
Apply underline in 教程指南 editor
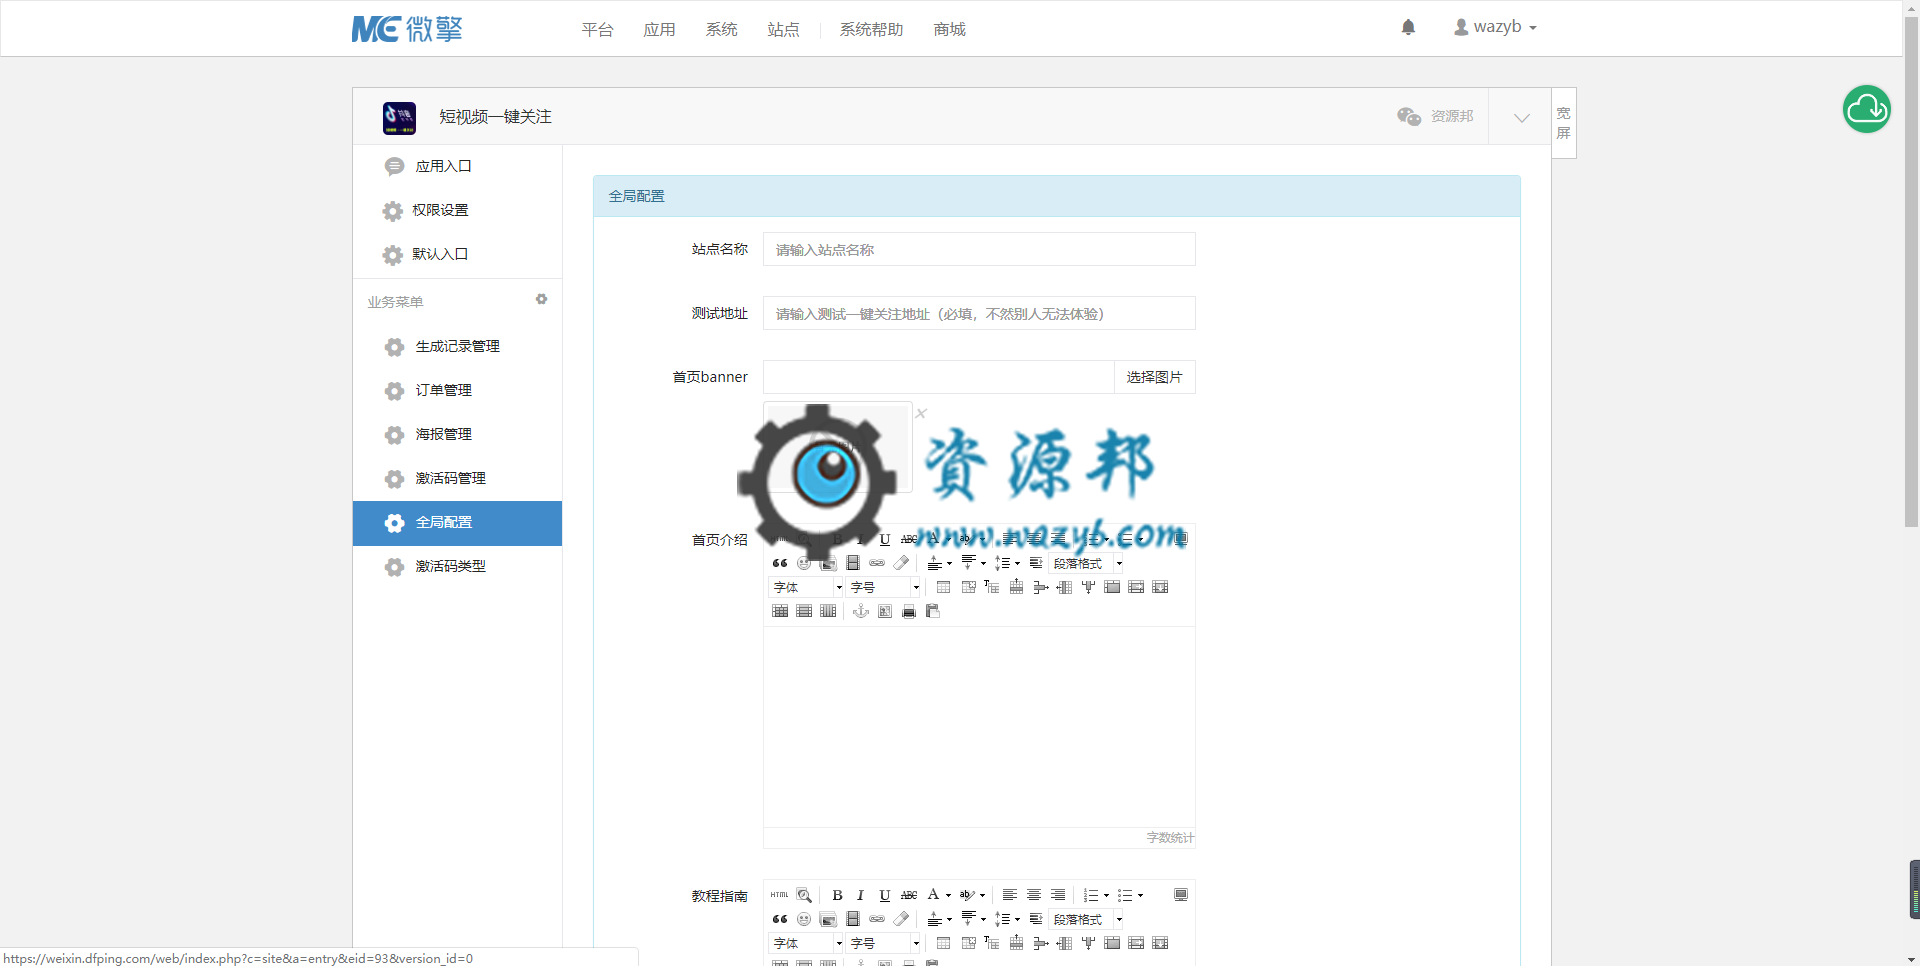click(x=884, y=895)
